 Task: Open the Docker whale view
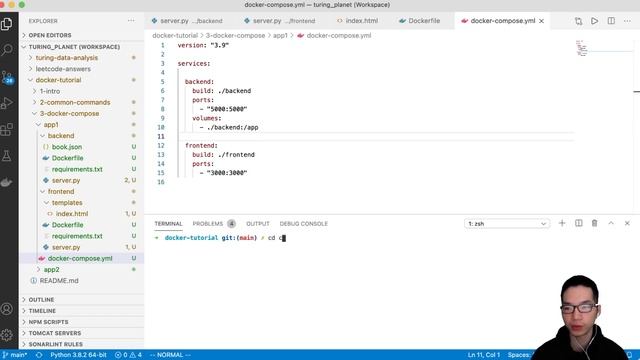pyautogui.click(x=7, y=182)
